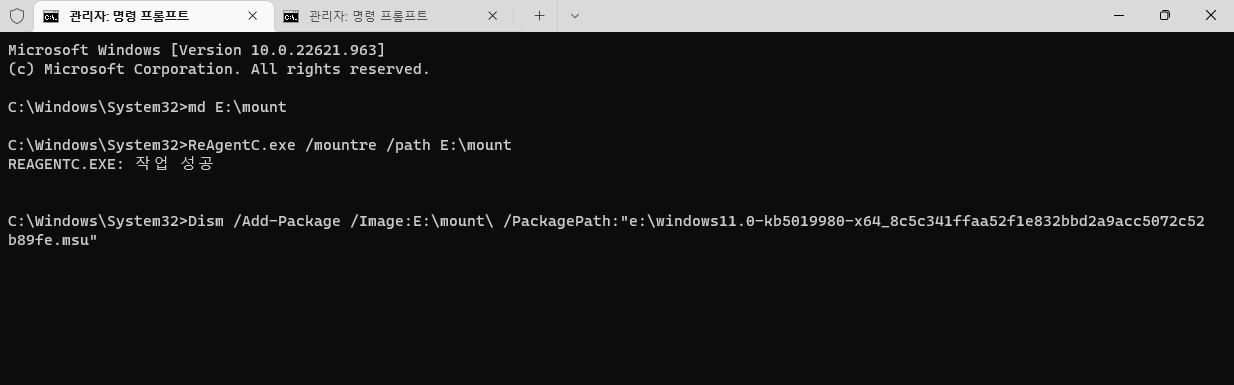Viewport: 1234px width, 385px height.
Task: Close the inactive second 명령 프롬프트 tab
Action: (x=492, y=16)
